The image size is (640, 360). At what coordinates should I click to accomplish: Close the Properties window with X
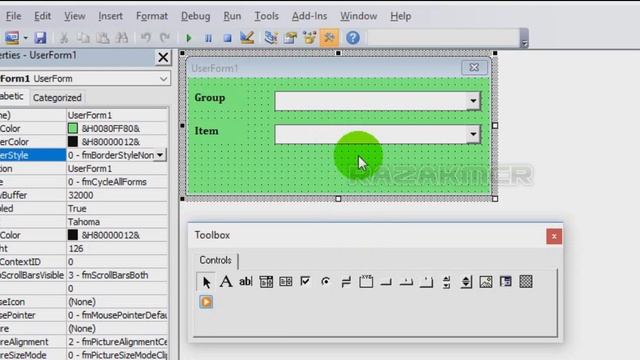coord(163,58)
